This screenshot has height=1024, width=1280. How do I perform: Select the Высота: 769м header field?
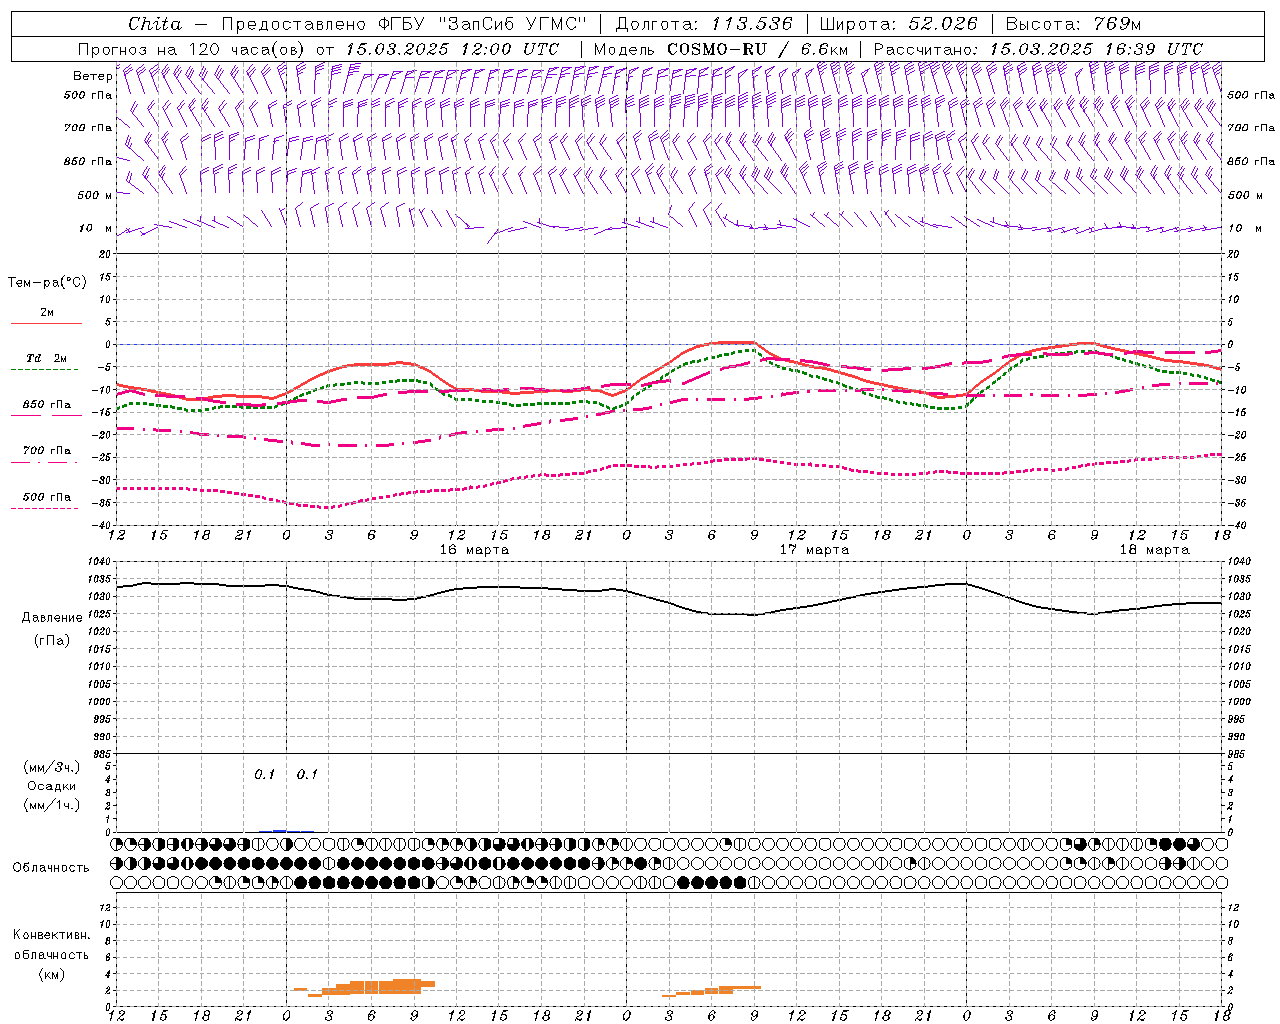(x=1073, y=24)
